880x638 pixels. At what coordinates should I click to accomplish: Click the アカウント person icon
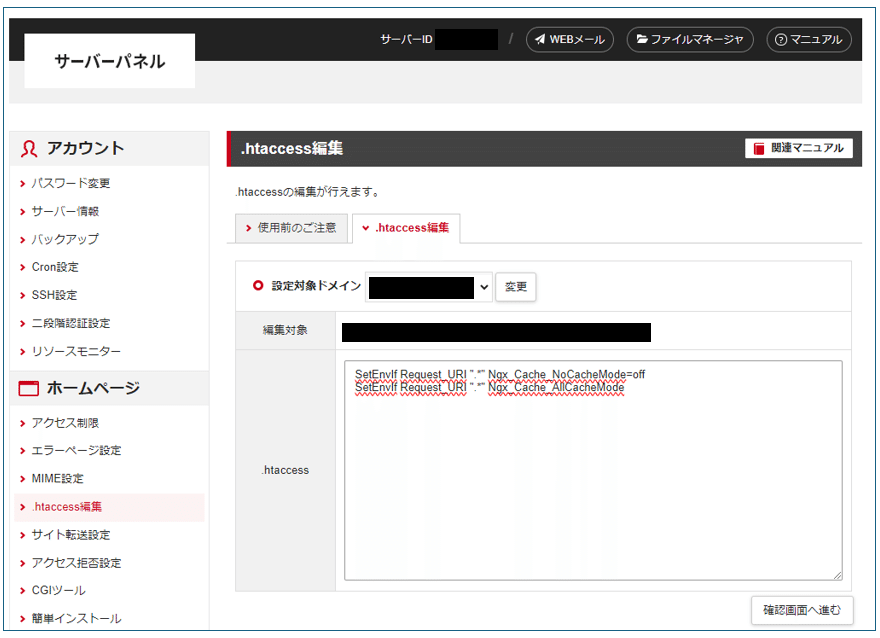pos(29,149)
